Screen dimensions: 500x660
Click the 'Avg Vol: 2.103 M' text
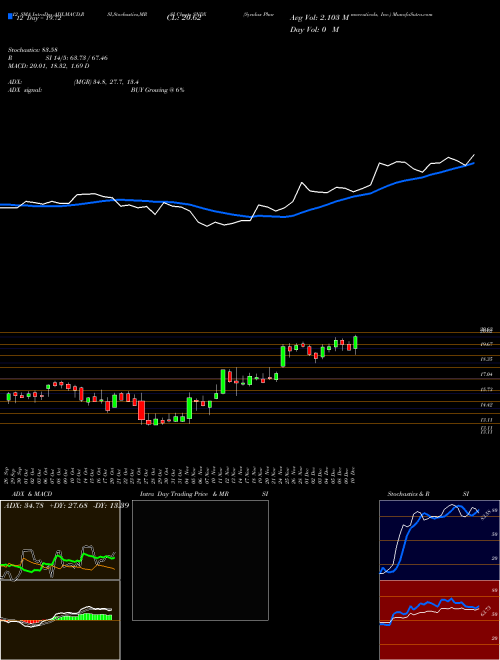click(x=319, y=18)
